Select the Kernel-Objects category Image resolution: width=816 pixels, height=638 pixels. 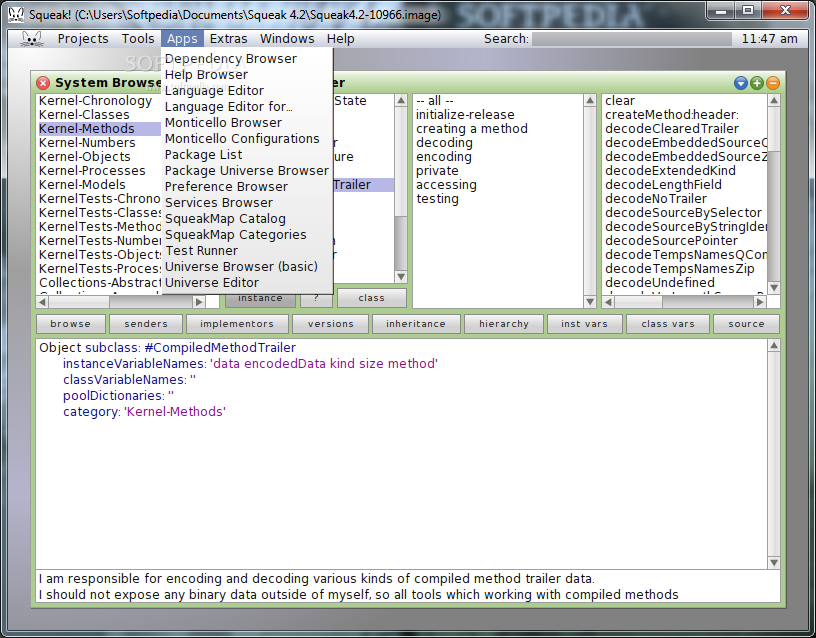click(85, 157)
